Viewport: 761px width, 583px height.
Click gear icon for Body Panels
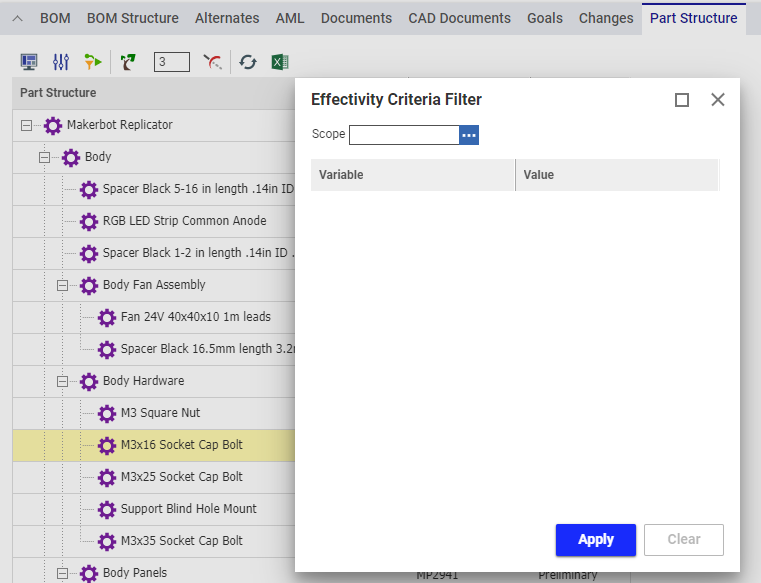click(89, 573)
